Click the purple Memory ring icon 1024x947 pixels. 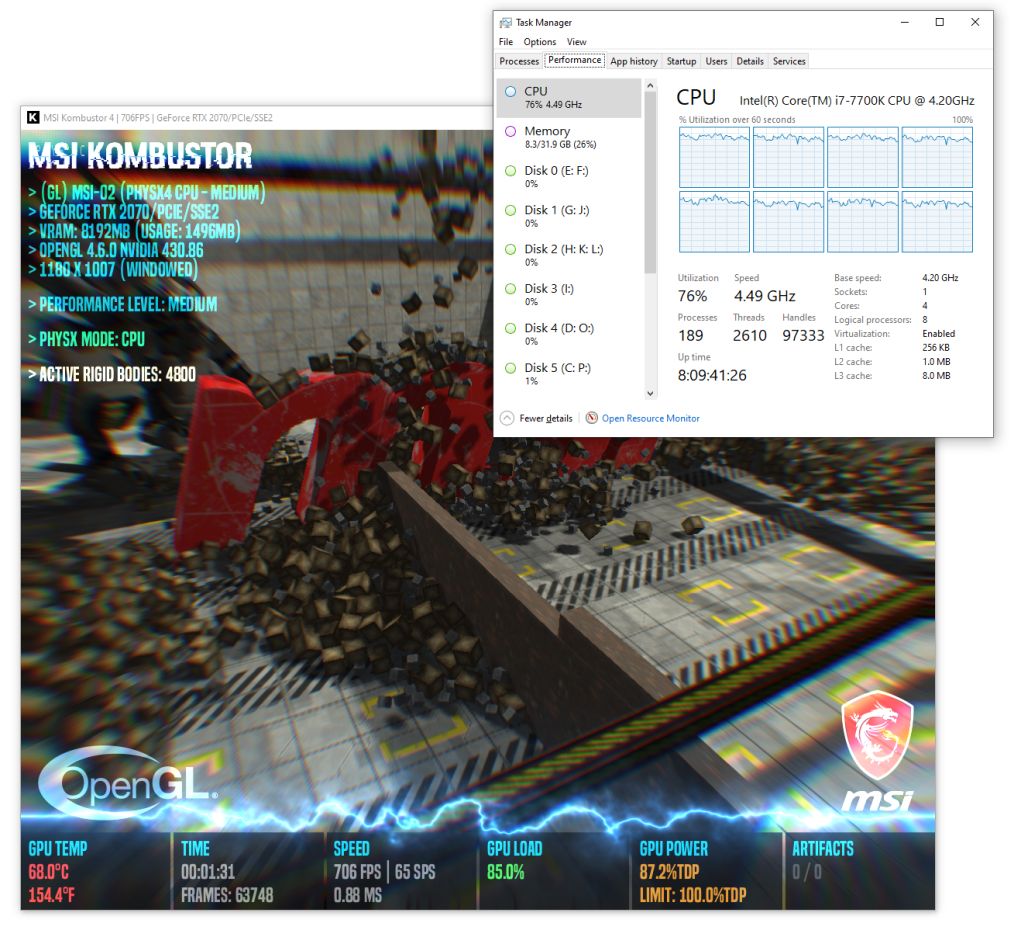click(x=510, y=131)
